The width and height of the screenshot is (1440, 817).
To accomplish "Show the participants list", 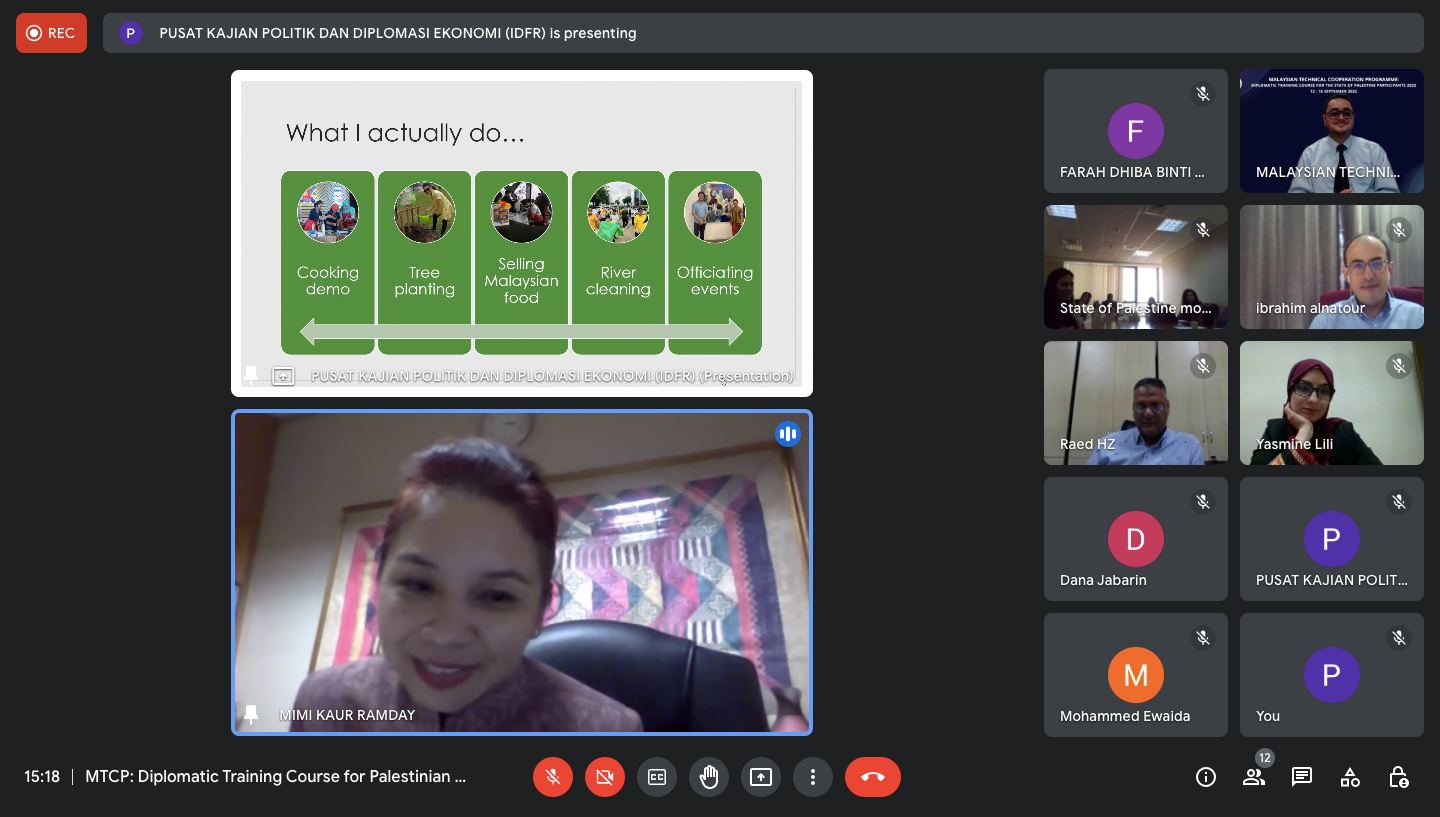I will pos(1254,777).
